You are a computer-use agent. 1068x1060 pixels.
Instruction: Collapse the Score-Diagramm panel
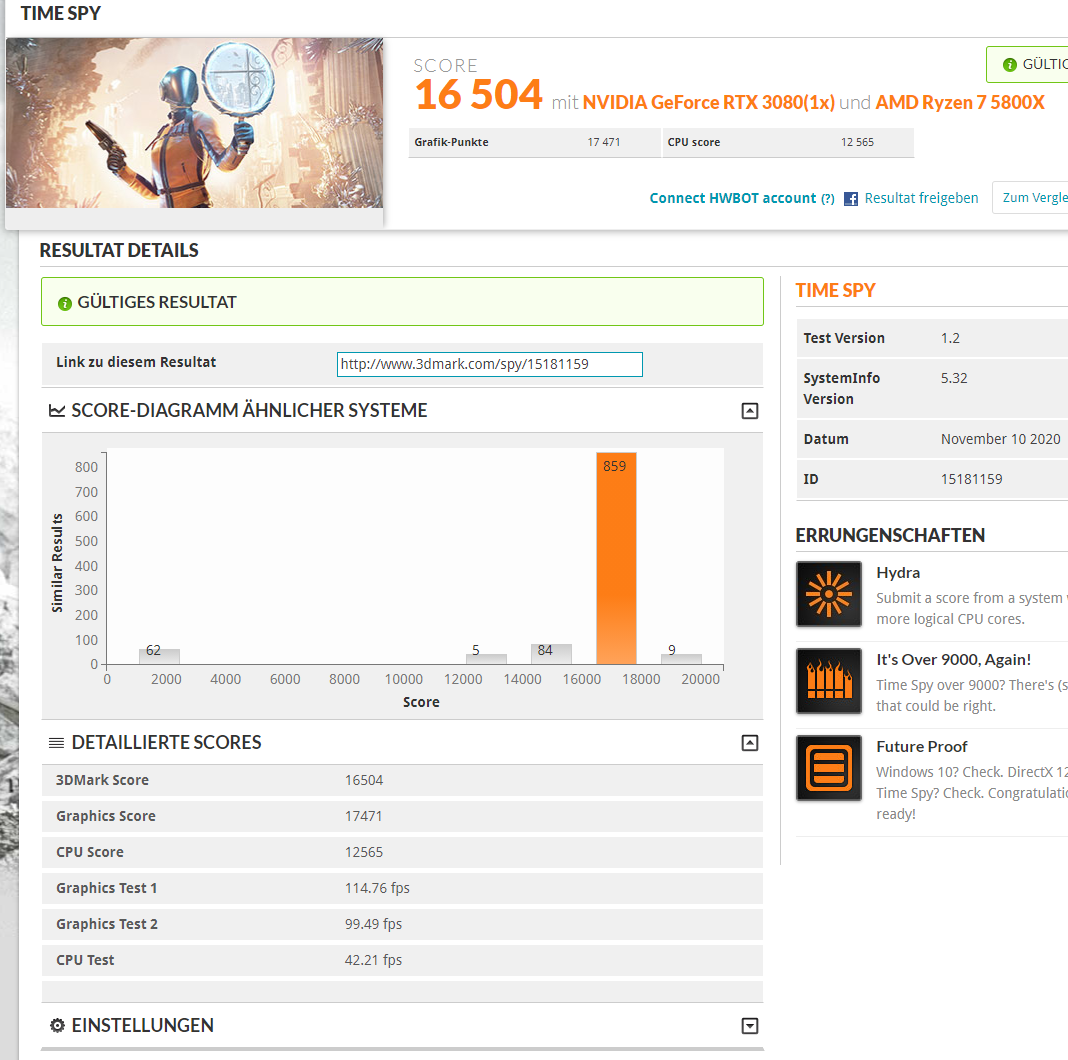749,410
